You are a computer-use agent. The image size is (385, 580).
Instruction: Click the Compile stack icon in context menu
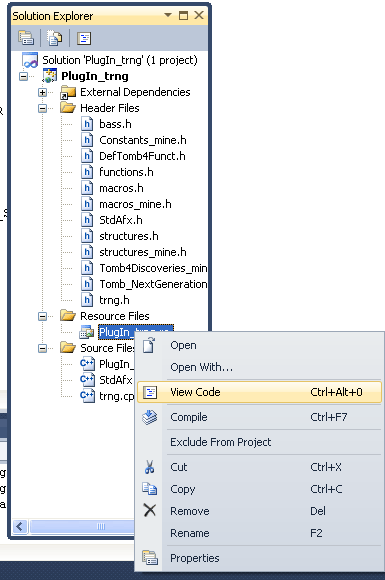pos(149,417)
